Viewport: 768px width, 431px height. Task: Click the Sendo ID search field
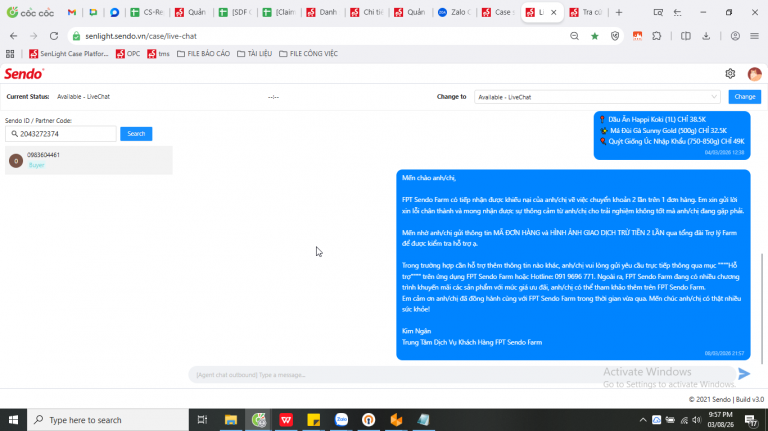click(61, 134)
